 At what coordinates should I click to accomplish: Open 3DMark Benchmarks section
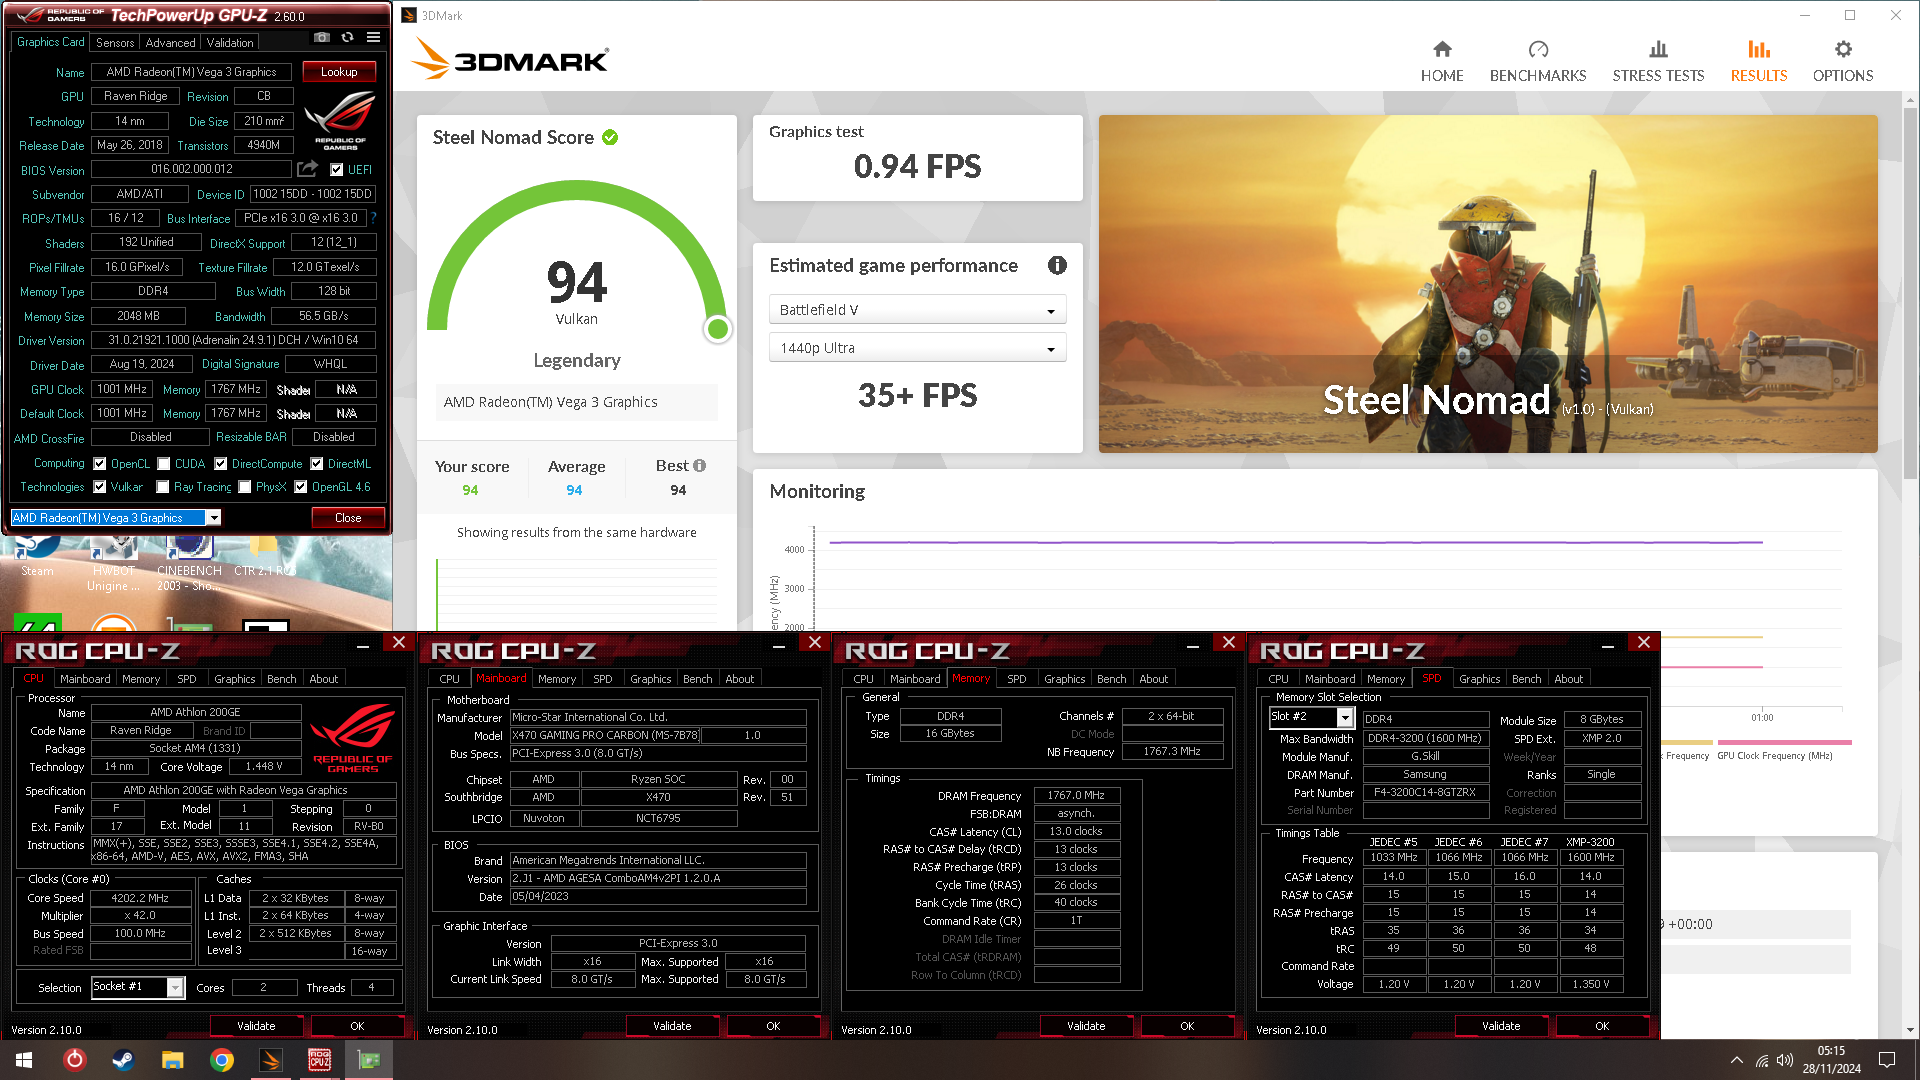click(x=1538, y=61)
